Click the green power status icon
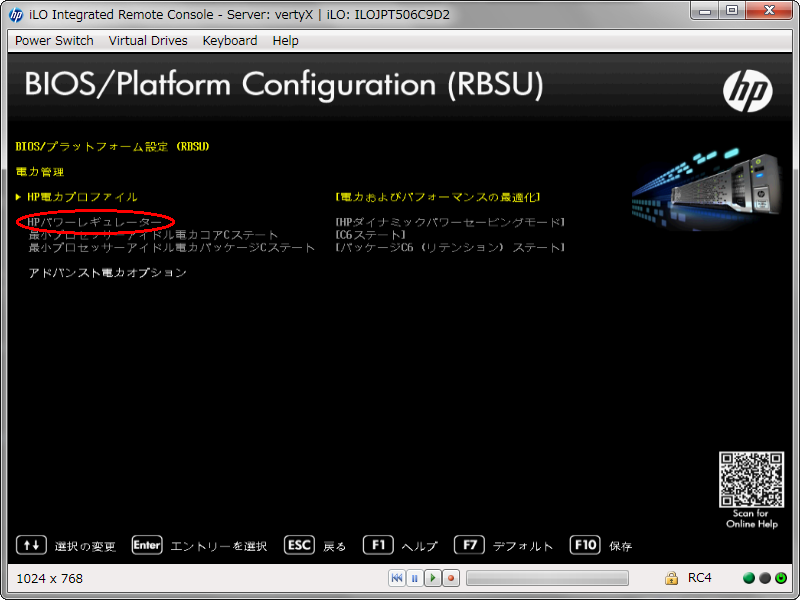This screenshot has height=600, width=800. coord(781,578)
